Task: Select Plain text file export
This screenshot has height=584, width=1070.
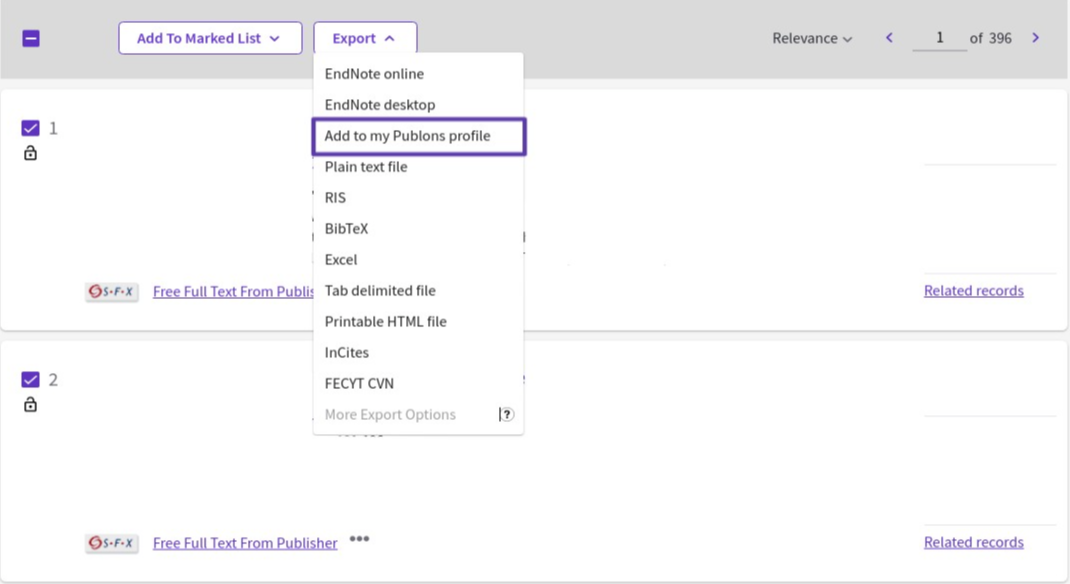Action: point(418,166)
